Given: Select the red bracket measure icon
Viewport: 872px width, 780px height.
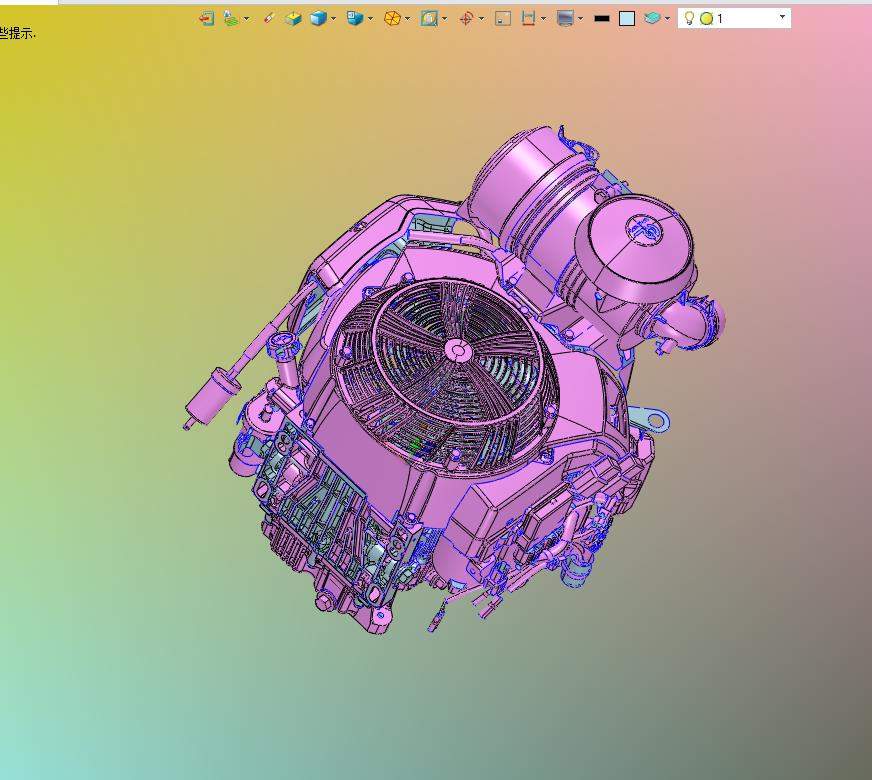Looking at the screenshot, I should click(528, 18).
